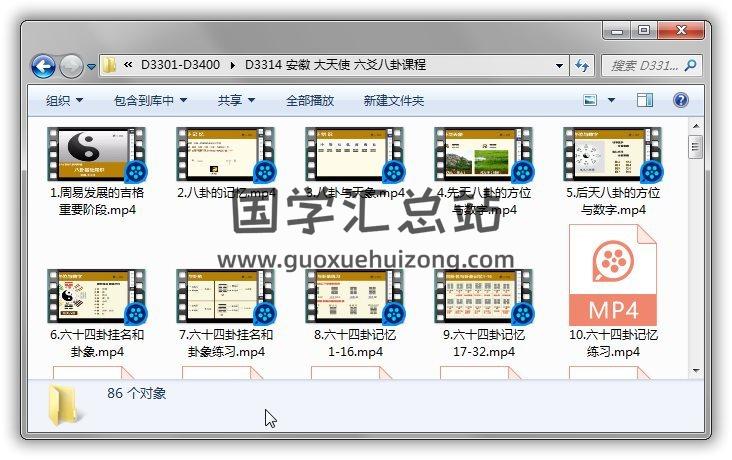Image resolution: width=732 pixels, height=460 pixels.
Task: Click the Back navigation arrow button
Action: coord(43,66)
